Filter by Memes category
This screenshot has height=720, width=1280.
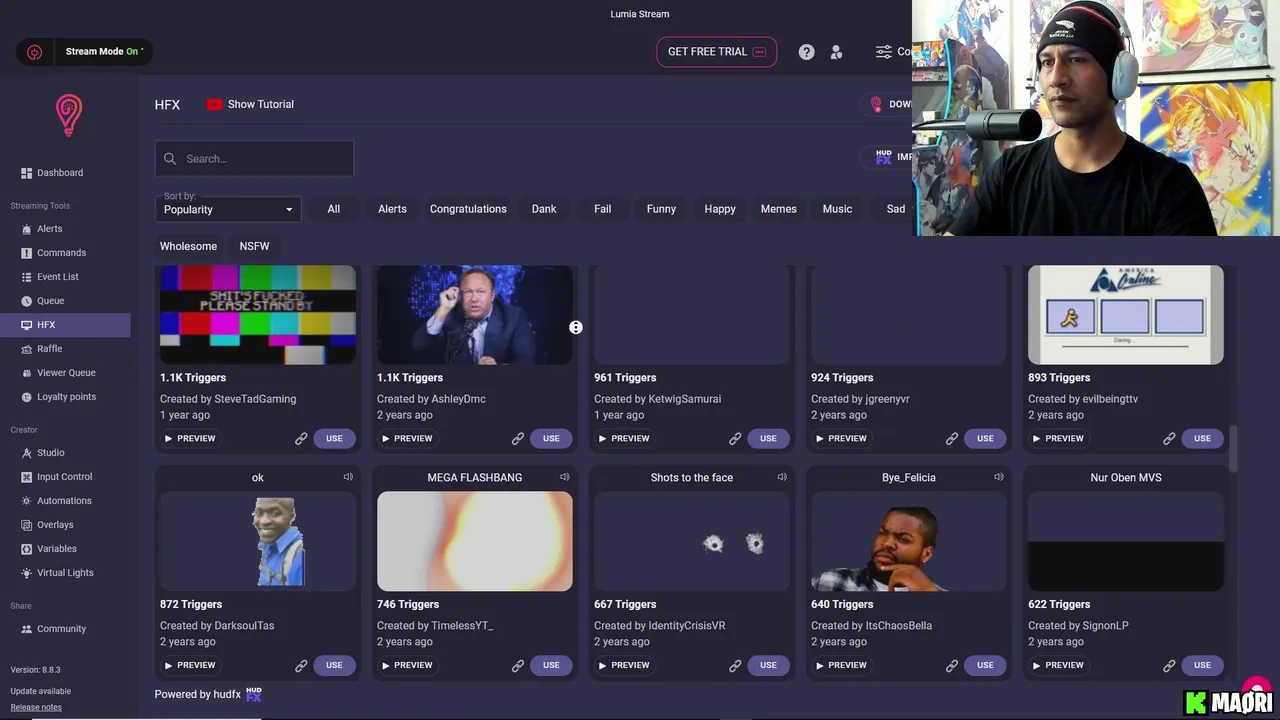tap(778, 209)
